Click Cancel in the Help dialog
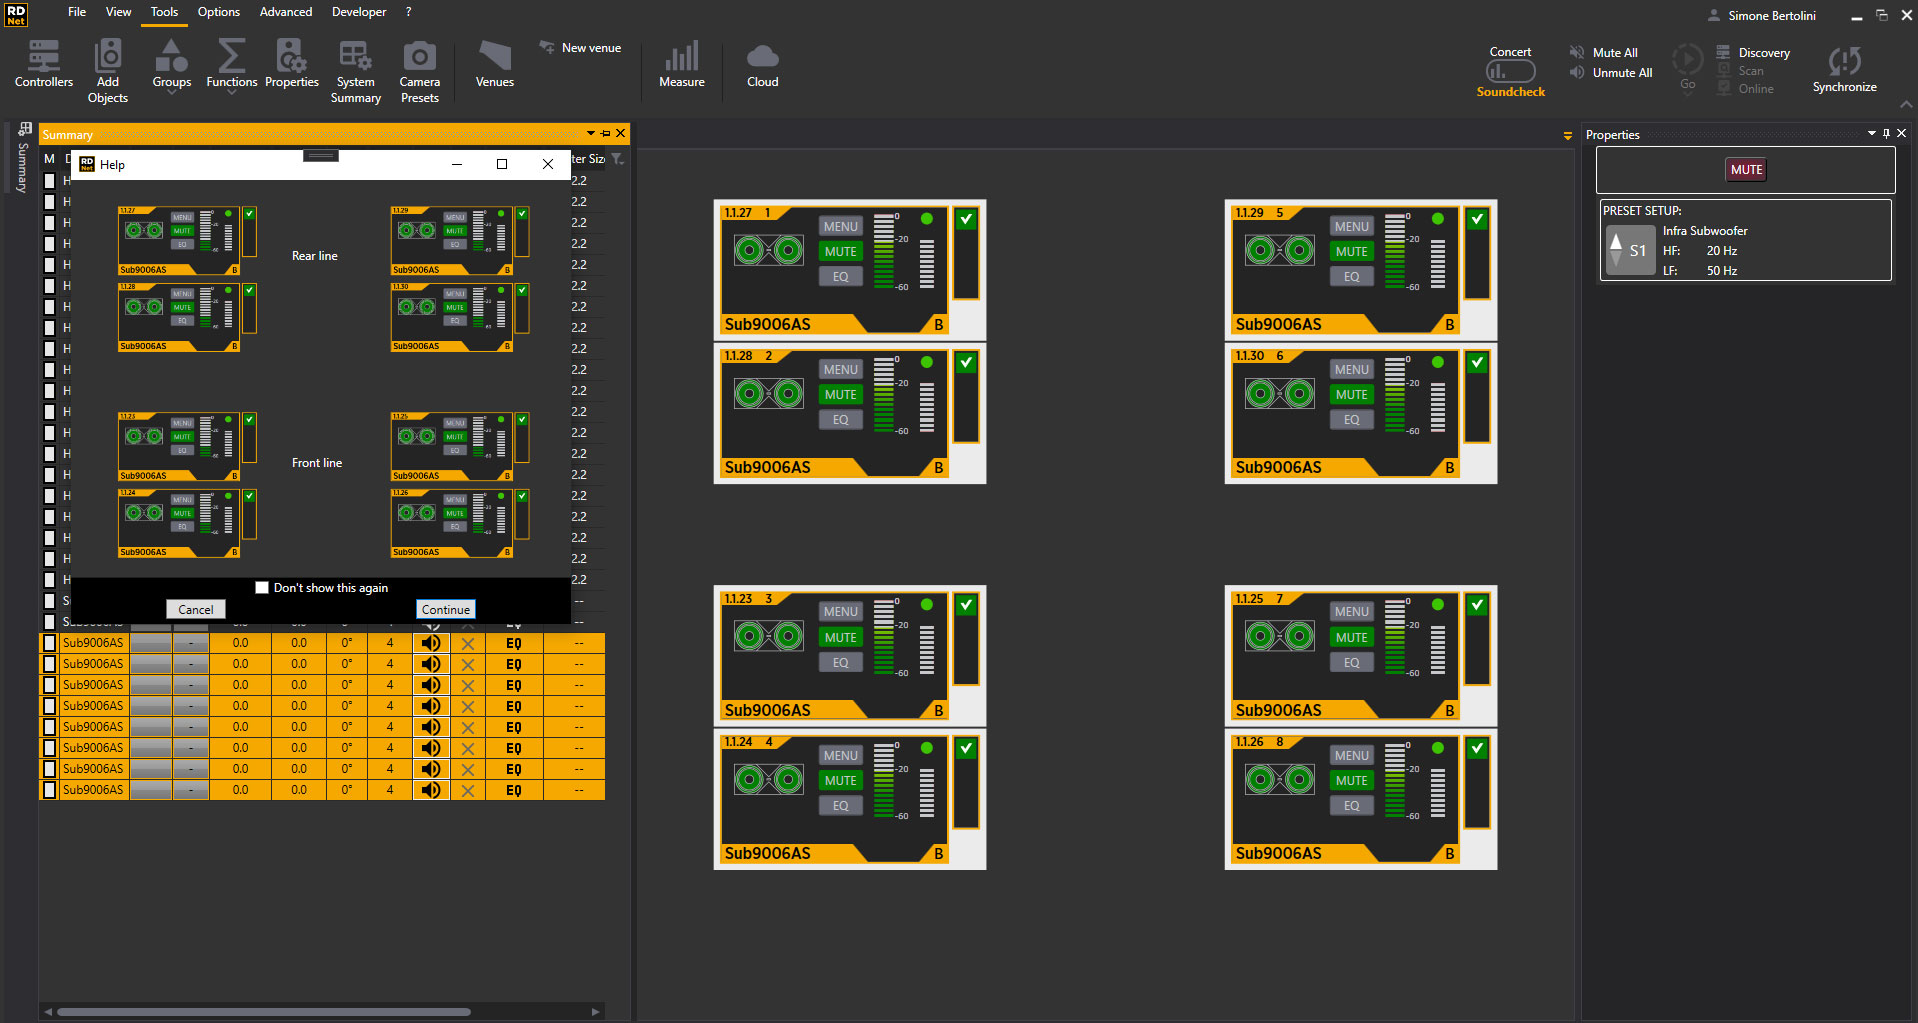This screenshot has width=1918, height=1023. 196,609
